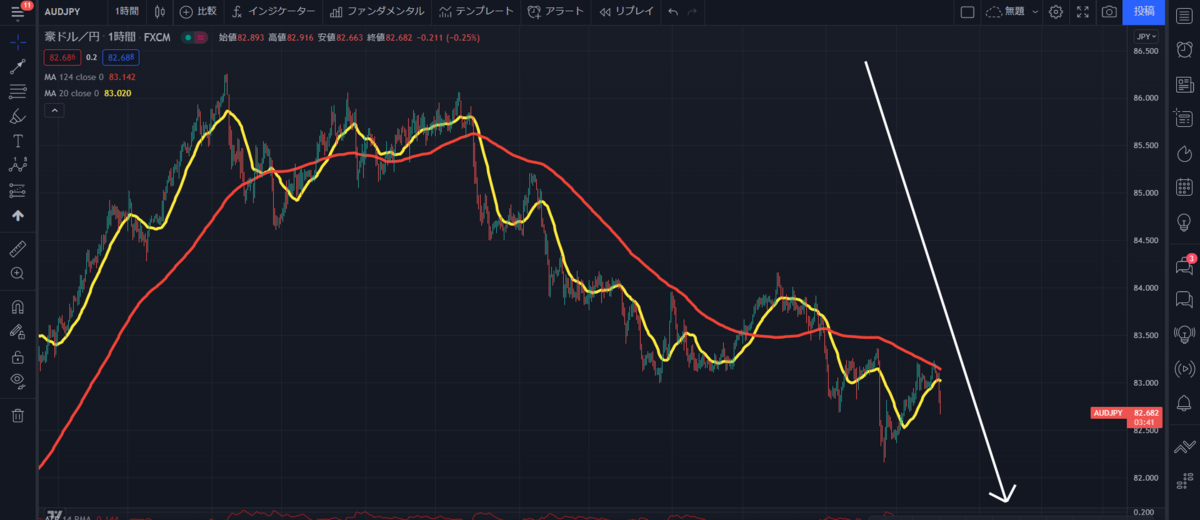The height and width of the screenshot is (520, 1200).
Task: Toggle lock all drawings padlock
Action: [x=17, y=356]
